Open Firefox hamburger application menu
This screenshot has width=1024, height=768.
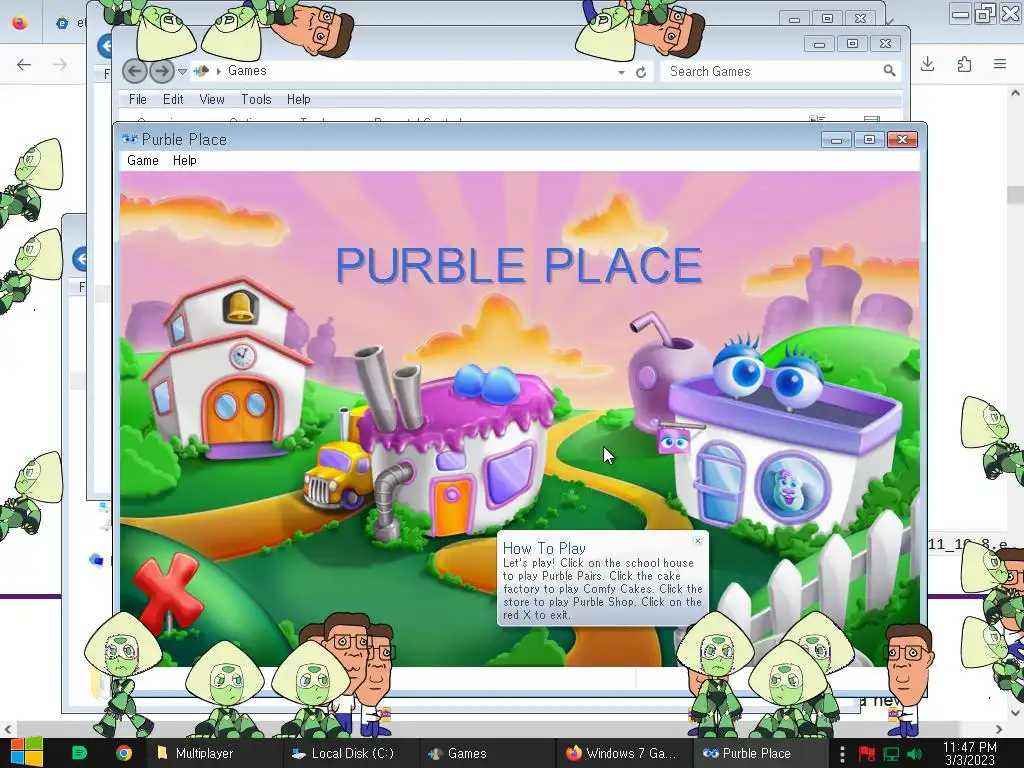point(1000,64)
